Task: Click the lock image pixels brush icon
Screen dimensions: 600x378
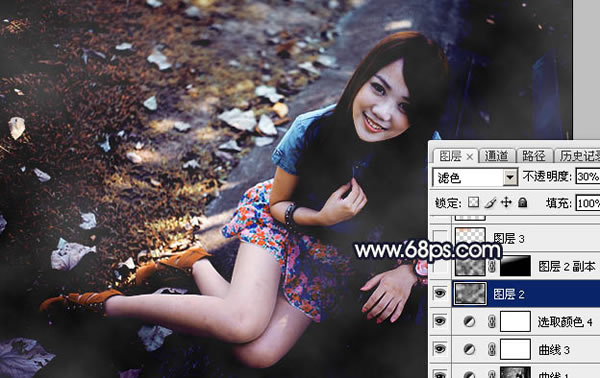Action: click(490, 202)
